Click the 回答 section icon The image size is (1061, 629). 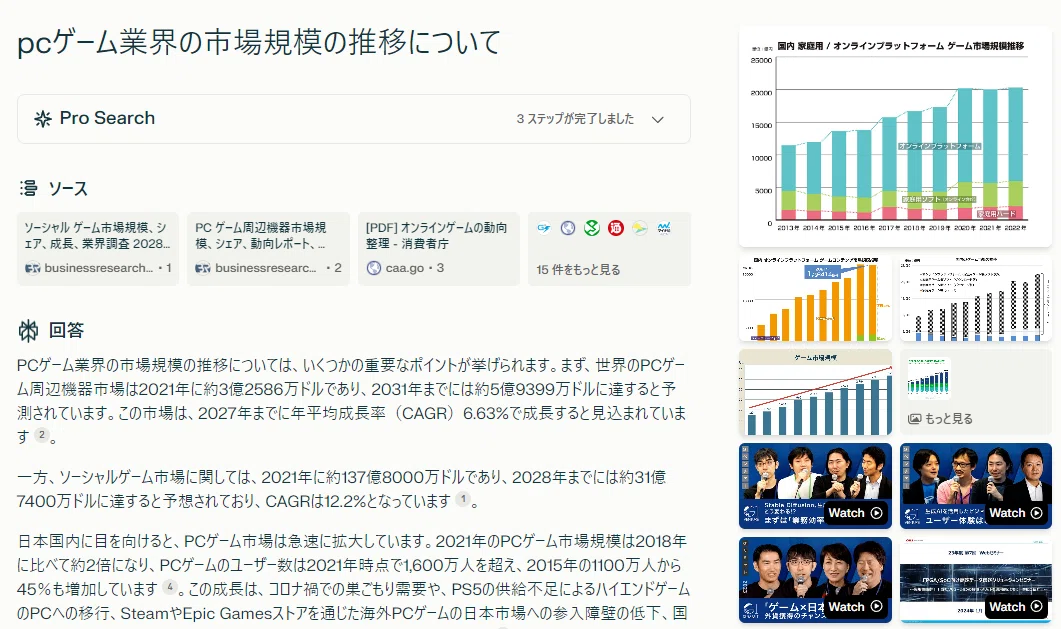pos(28,330)
